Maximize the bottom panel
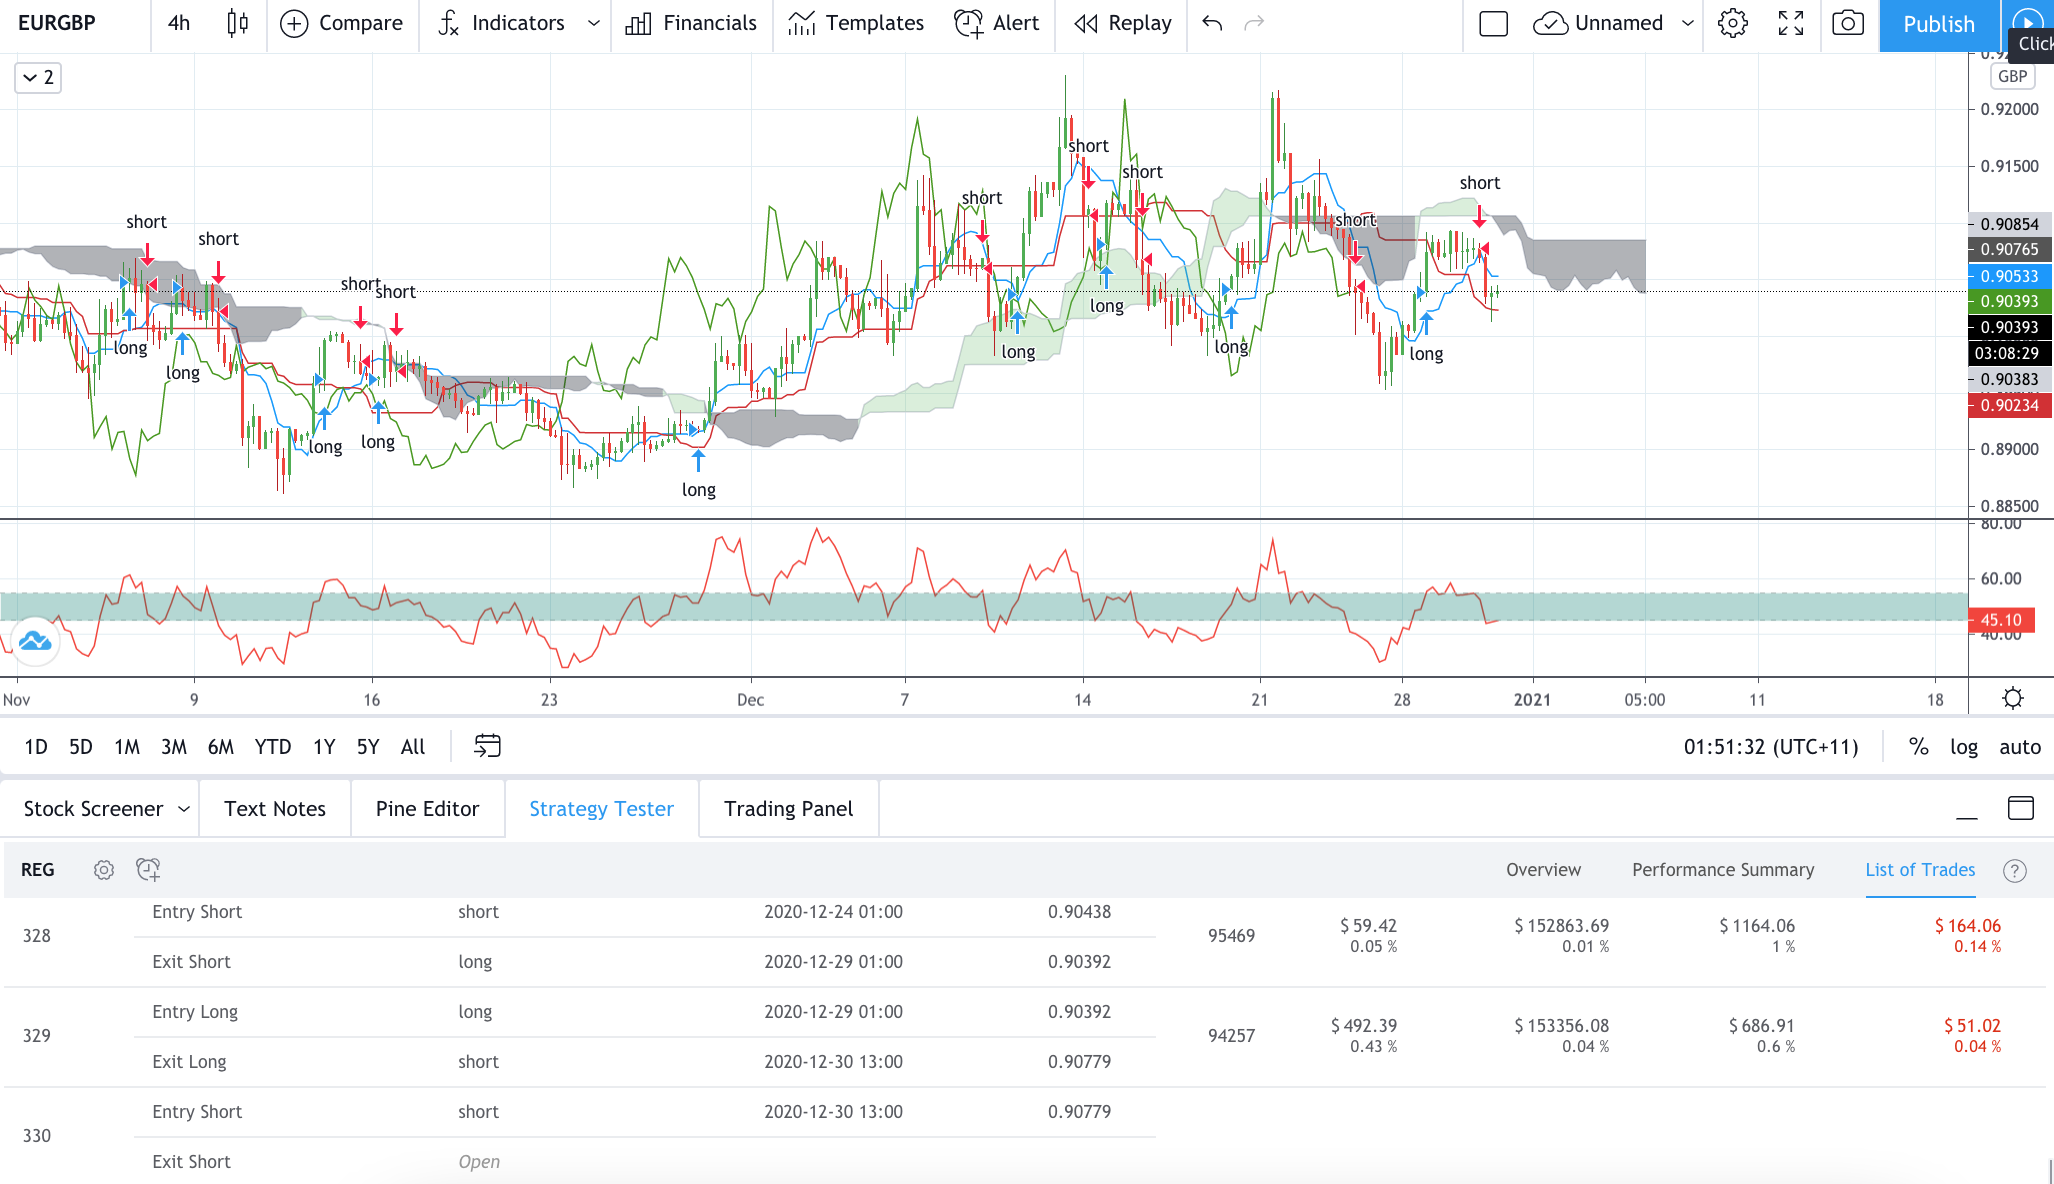The height and width of the screenshot is (1184, 2054). coord(2021,808)
